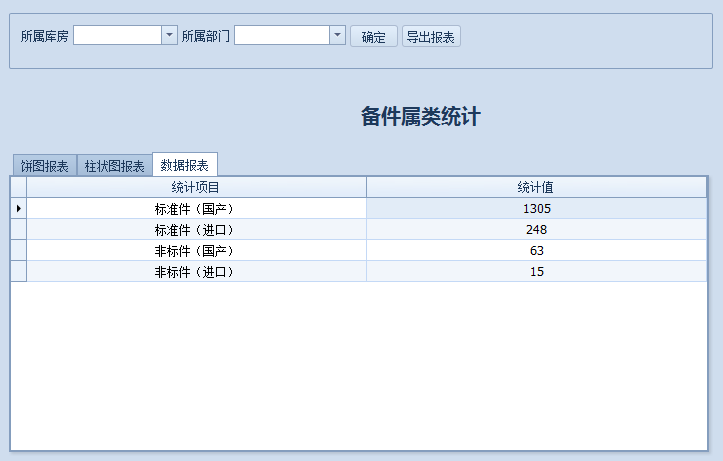Select the row indicator arrow for 标准件（国产）
The width and height of the screenshot is (723, 461).
(18, 208)
